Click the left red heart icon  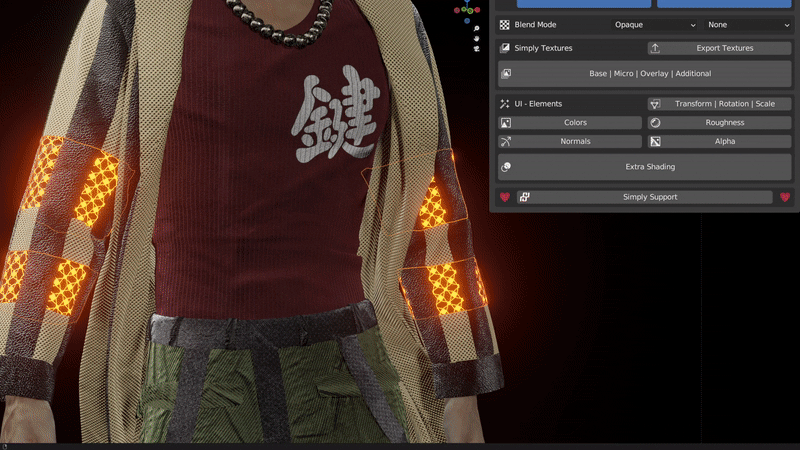point(505,197)
